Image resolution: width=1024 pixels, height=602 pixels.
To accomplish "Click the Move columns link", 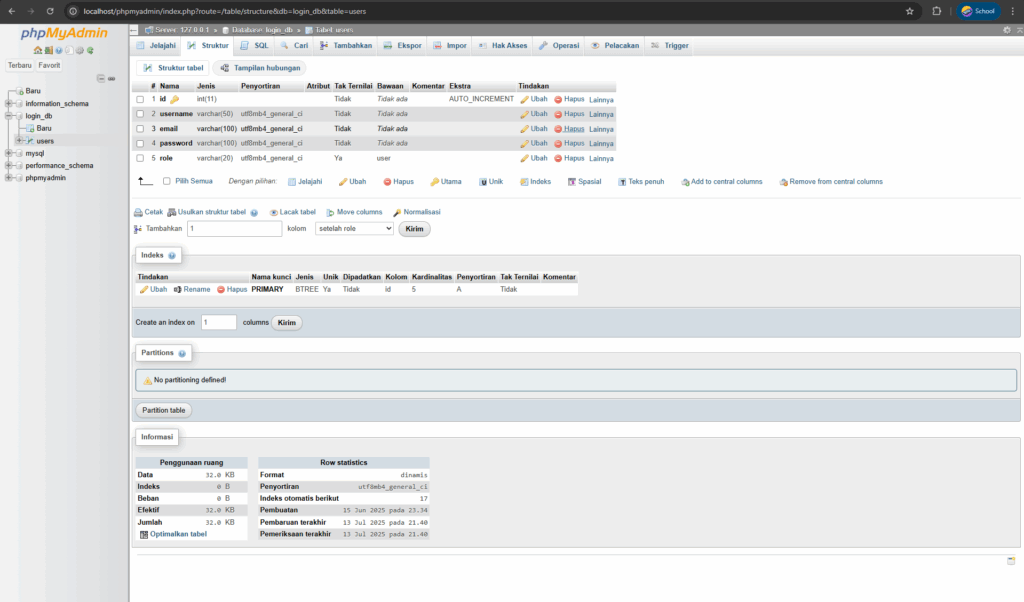I will (355, 212).
